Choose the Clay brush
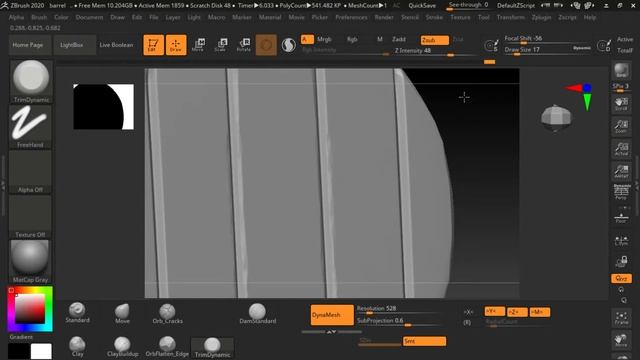The width and height of the screenshot is (640, 360). pyautogui.click(x=77, y=347)
